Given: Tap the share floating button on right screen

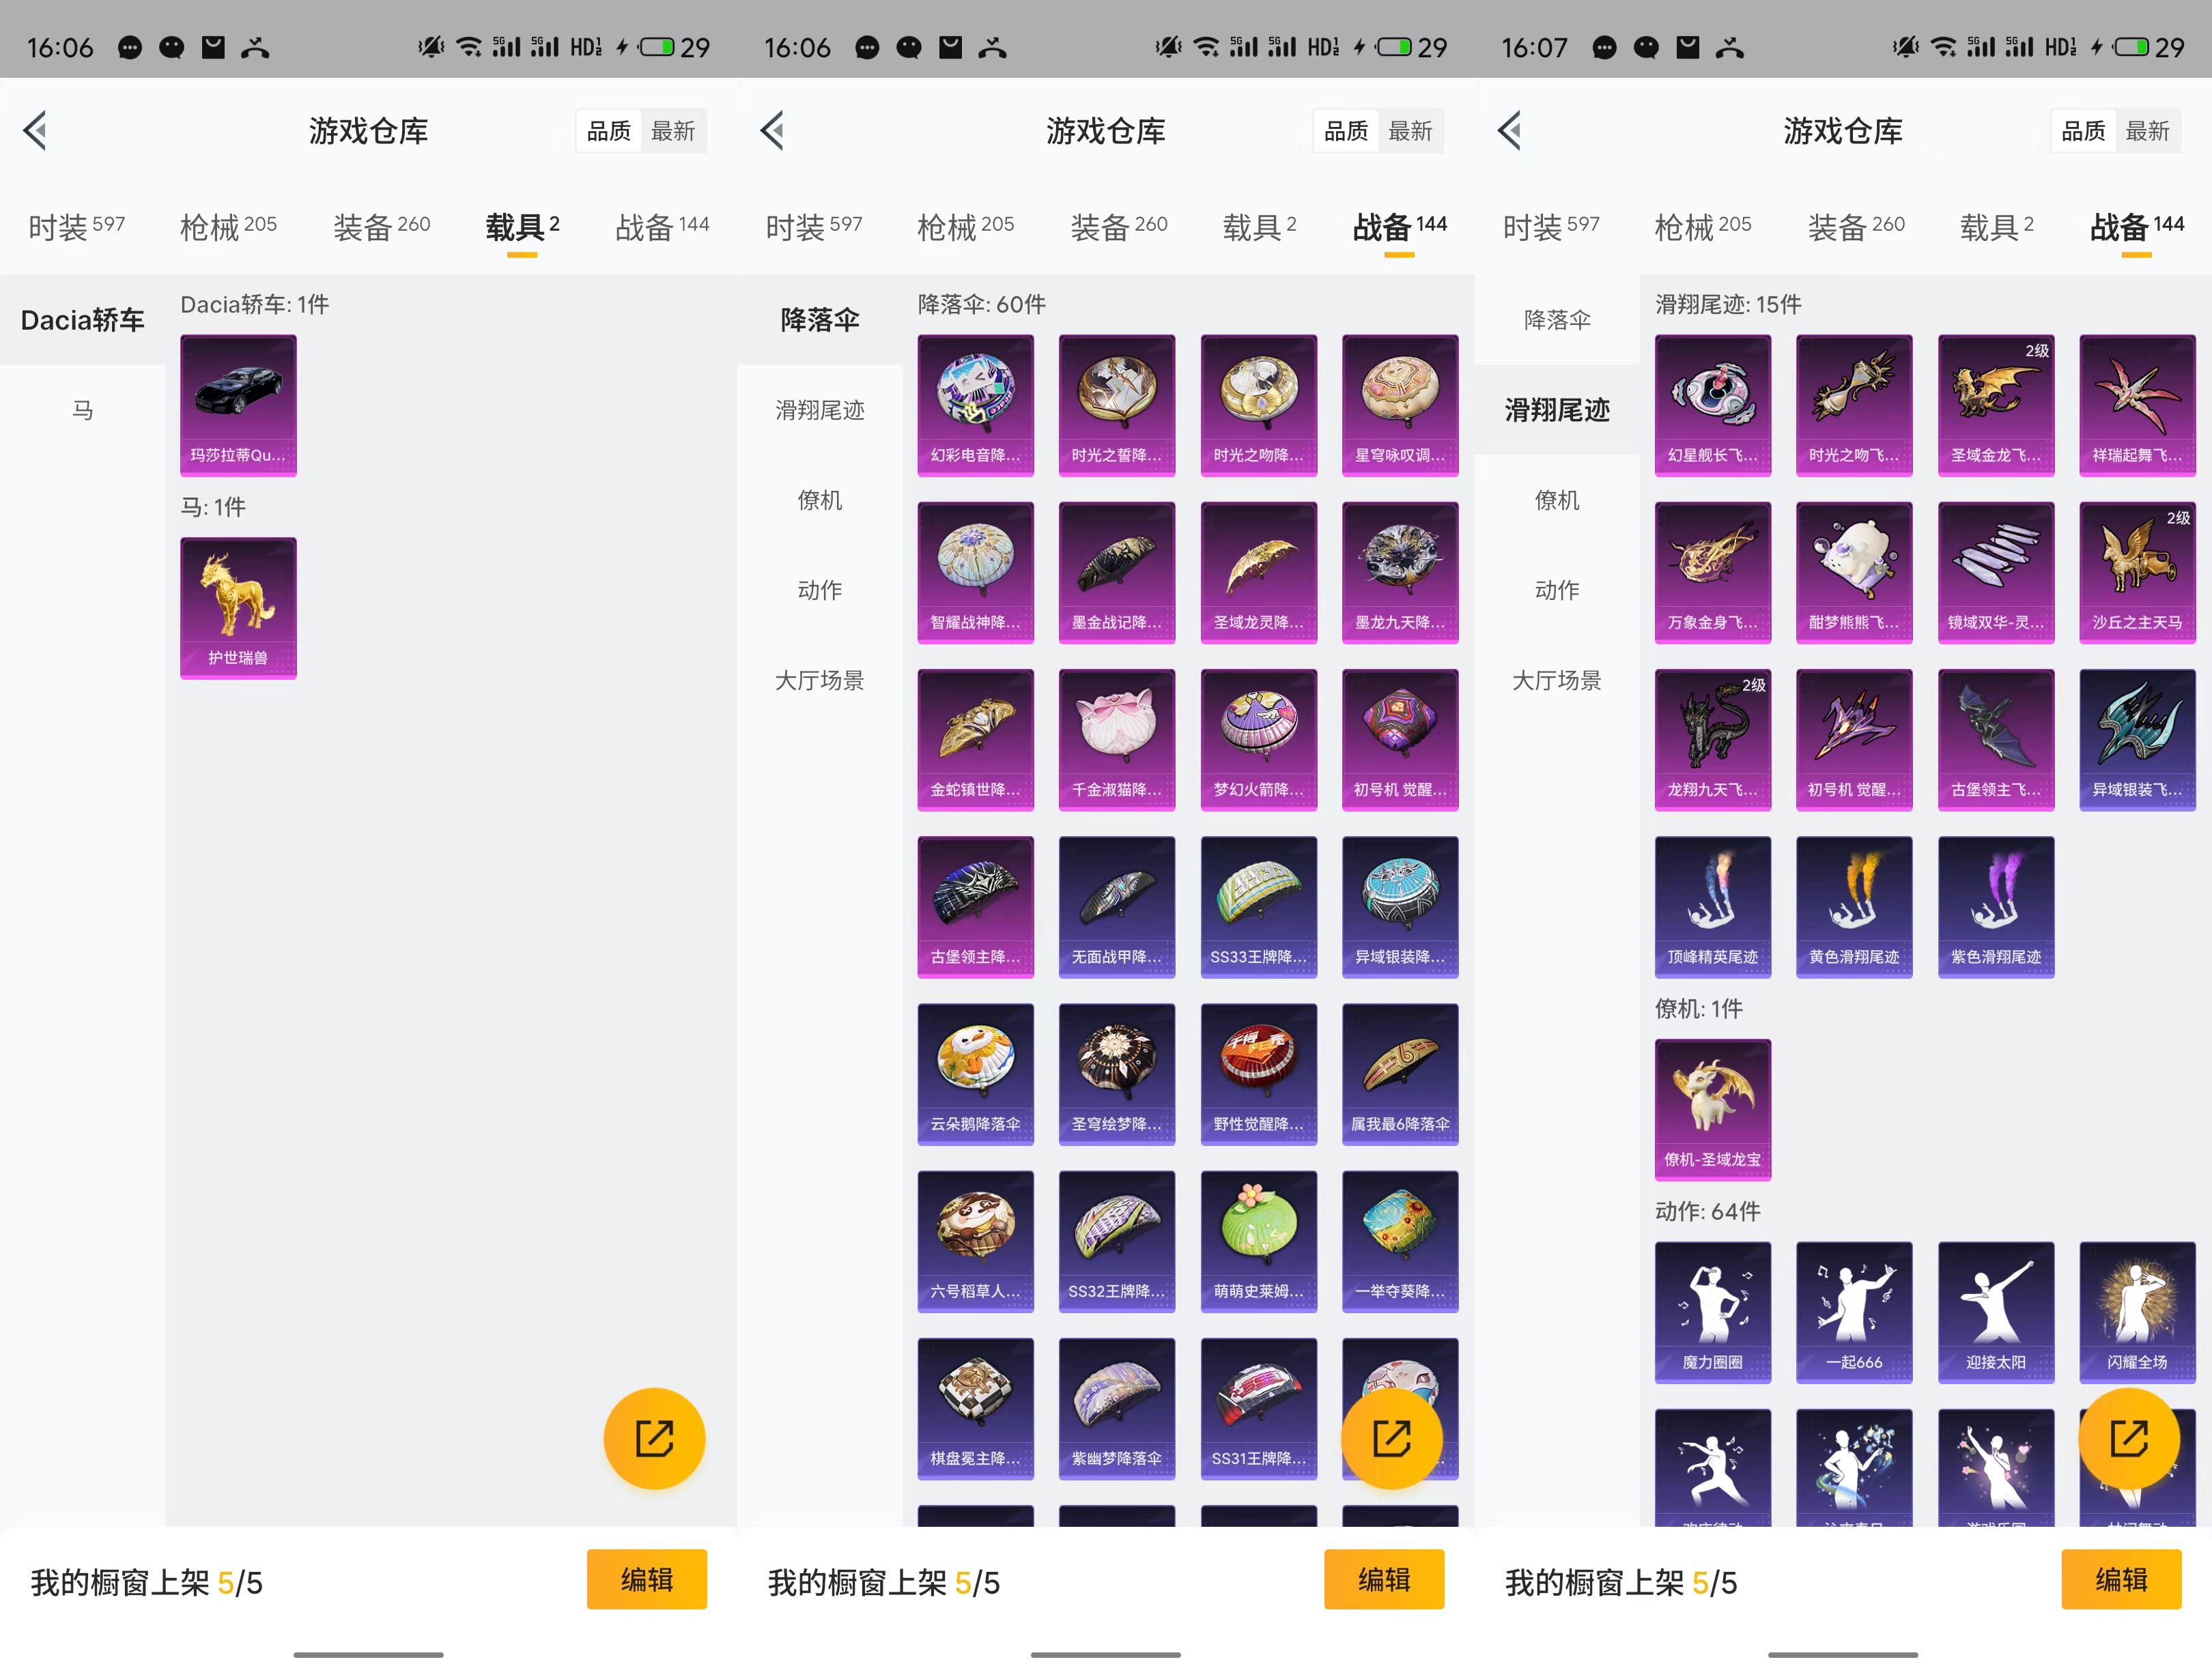Looking at the screenshot, I should coord(2128,1438).
